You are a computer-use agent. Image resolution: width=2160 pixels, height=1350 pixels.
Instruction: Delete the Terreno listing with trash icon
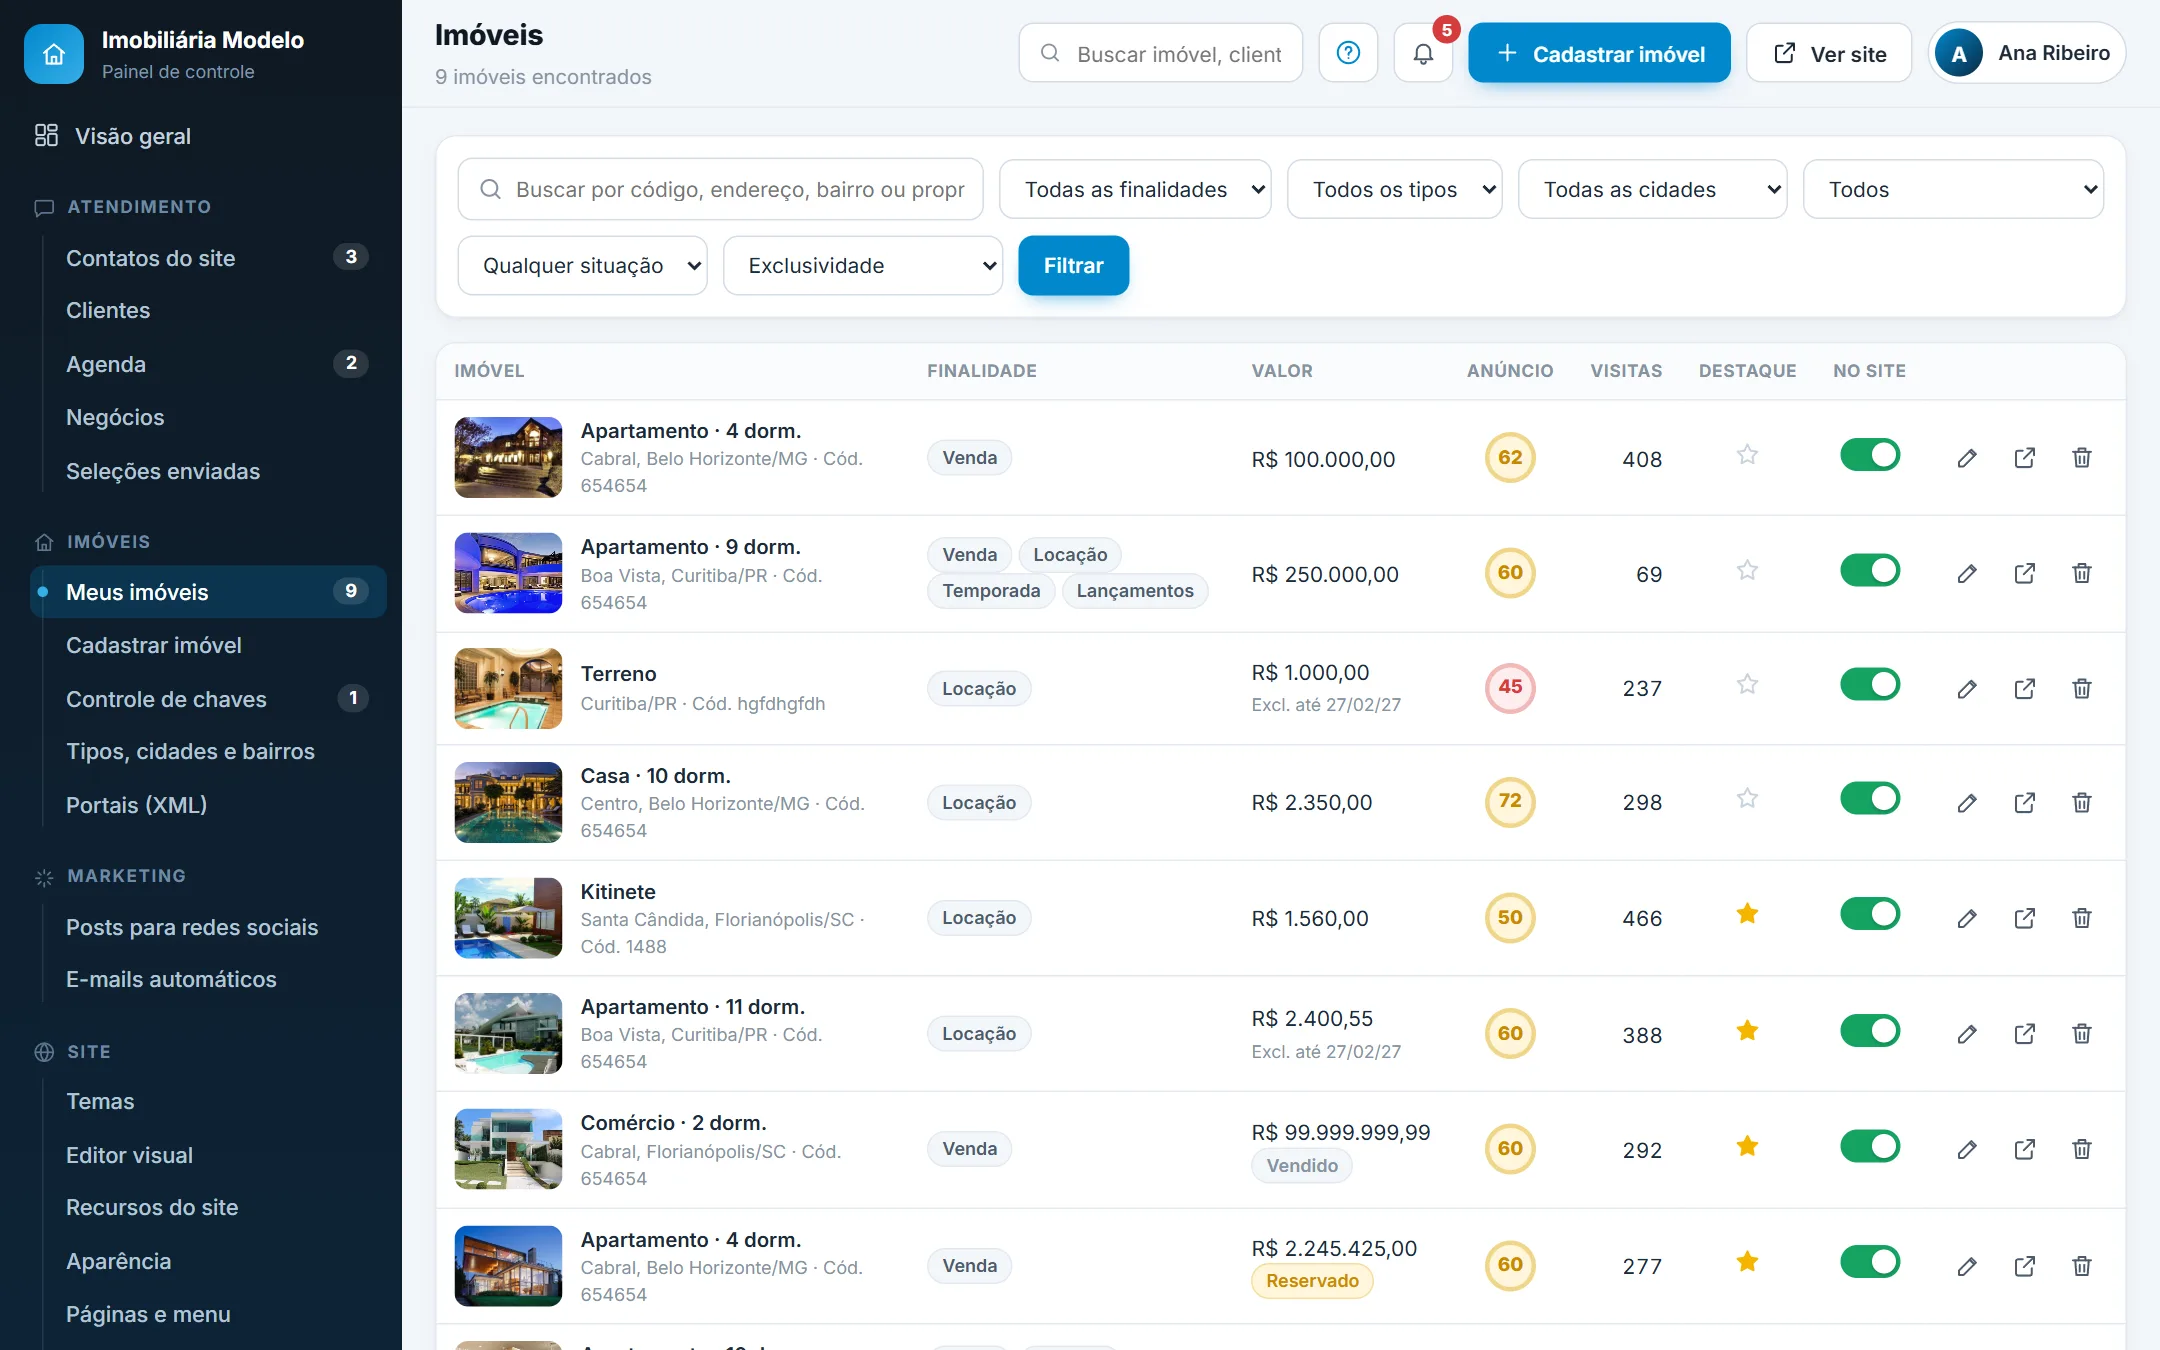point(2082,688)
